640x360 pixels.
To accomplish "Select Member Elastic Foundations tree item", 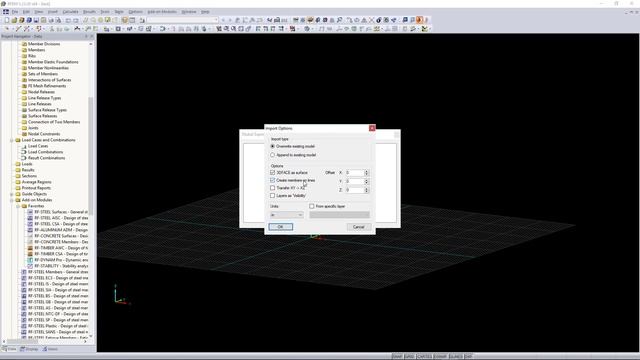I will click(x=53, y=62).
